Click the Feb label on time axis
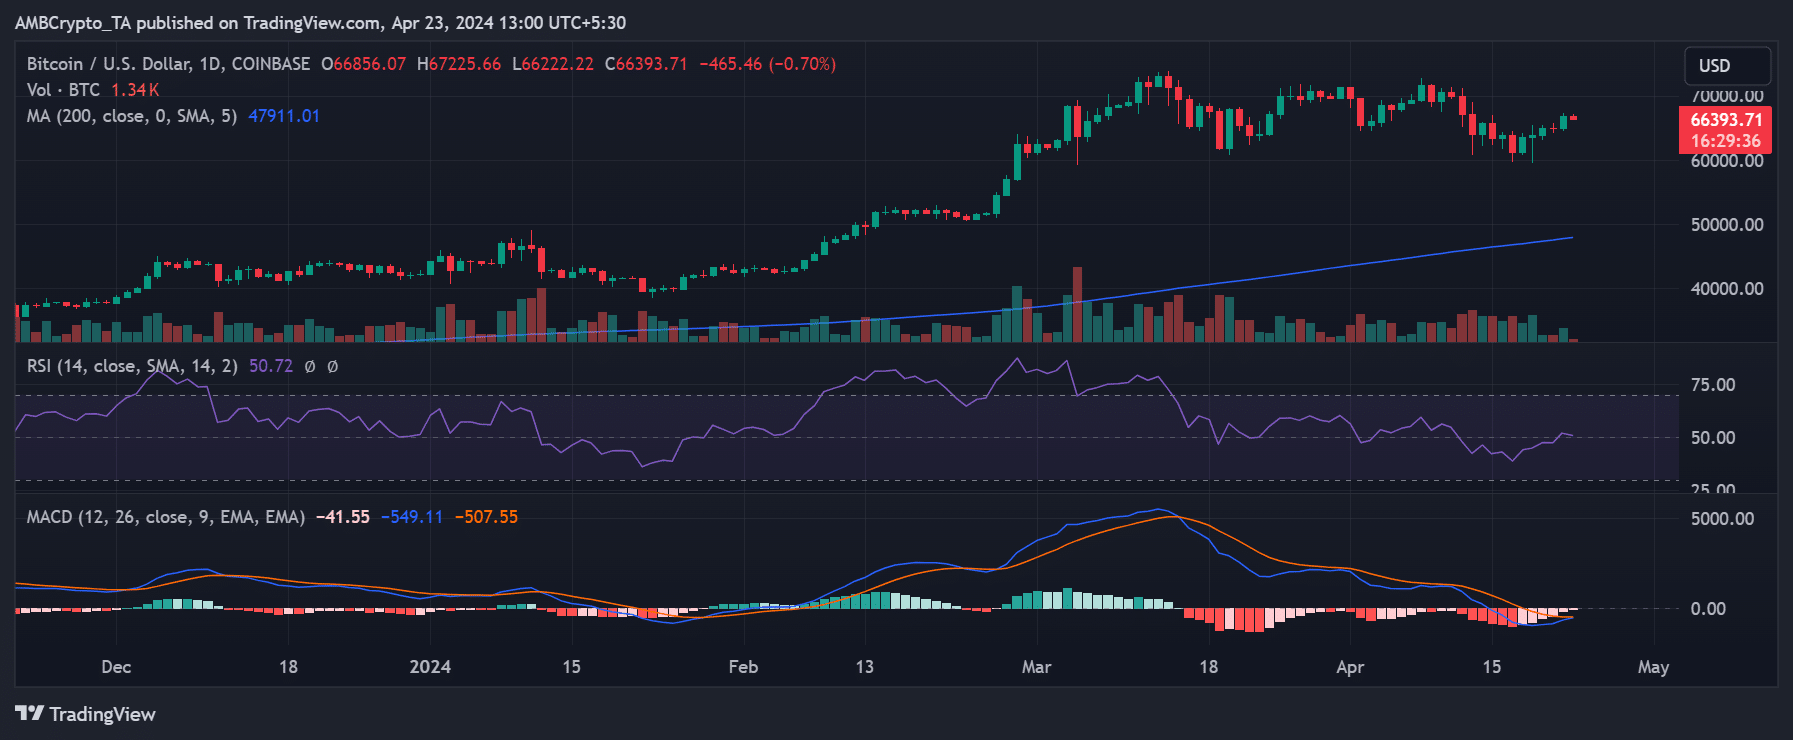This screenshot has height=740, width=1793. 743,667
